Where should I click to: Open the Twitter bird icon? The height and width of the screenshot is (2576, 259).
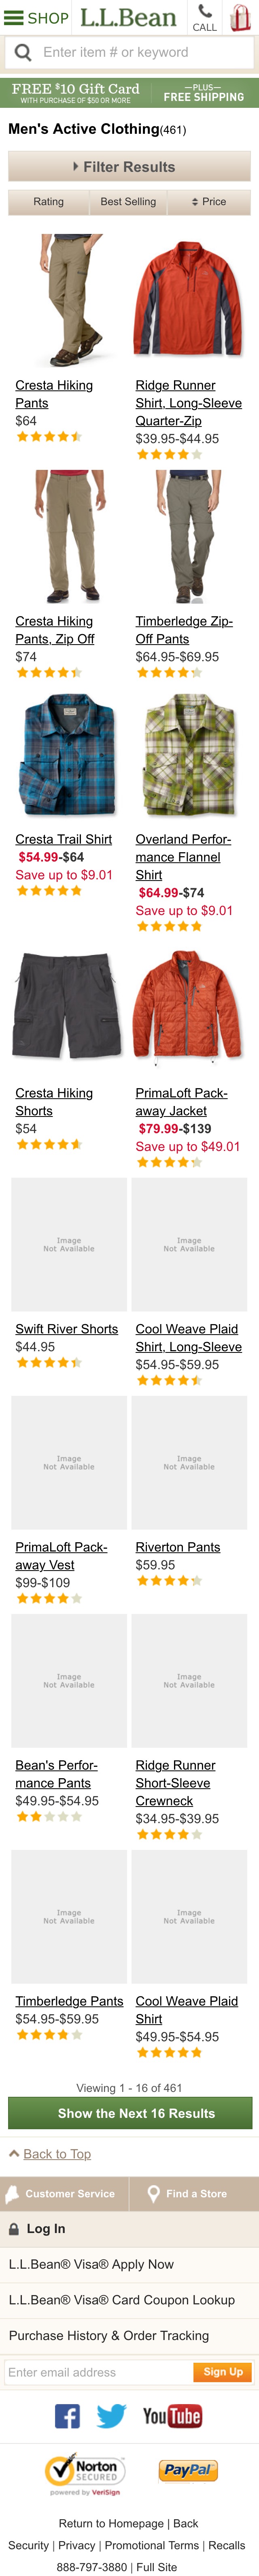click(x=111, y=2415)
